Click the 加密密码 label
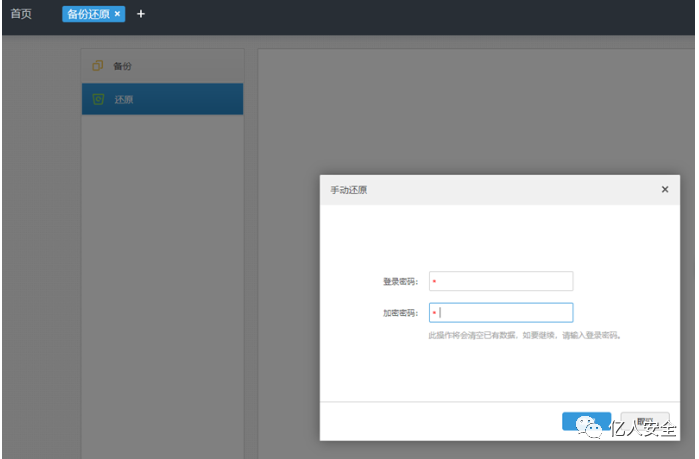This screenshot has width=699, height=459. 400,313
